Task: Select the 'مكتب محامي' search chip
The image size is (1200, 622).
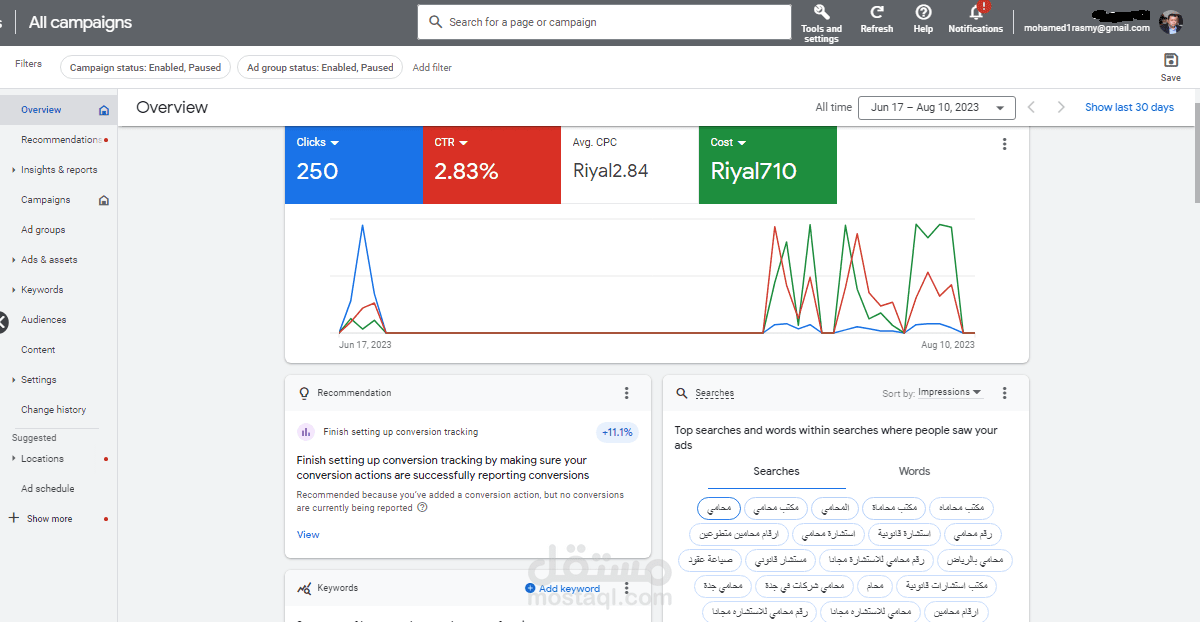Action: click(x=776, y=509)
